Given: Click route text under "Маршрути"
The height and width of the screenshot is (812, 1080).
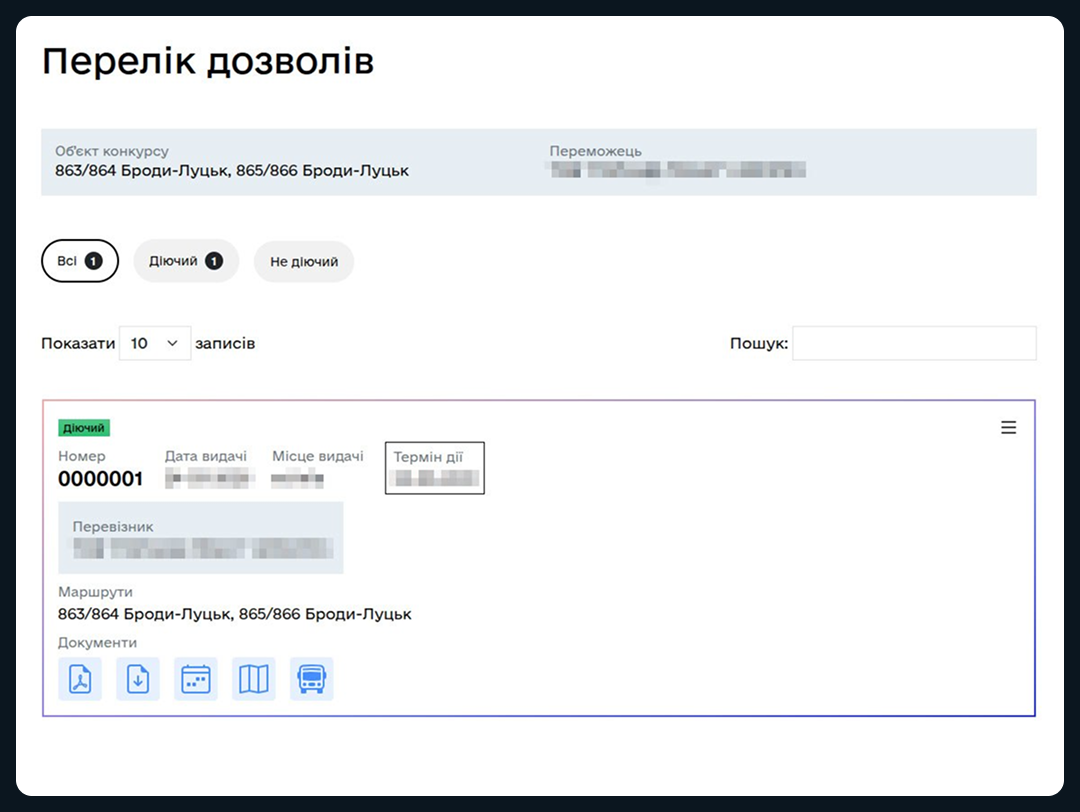Looking at the screenshot, I should [235, 614].
